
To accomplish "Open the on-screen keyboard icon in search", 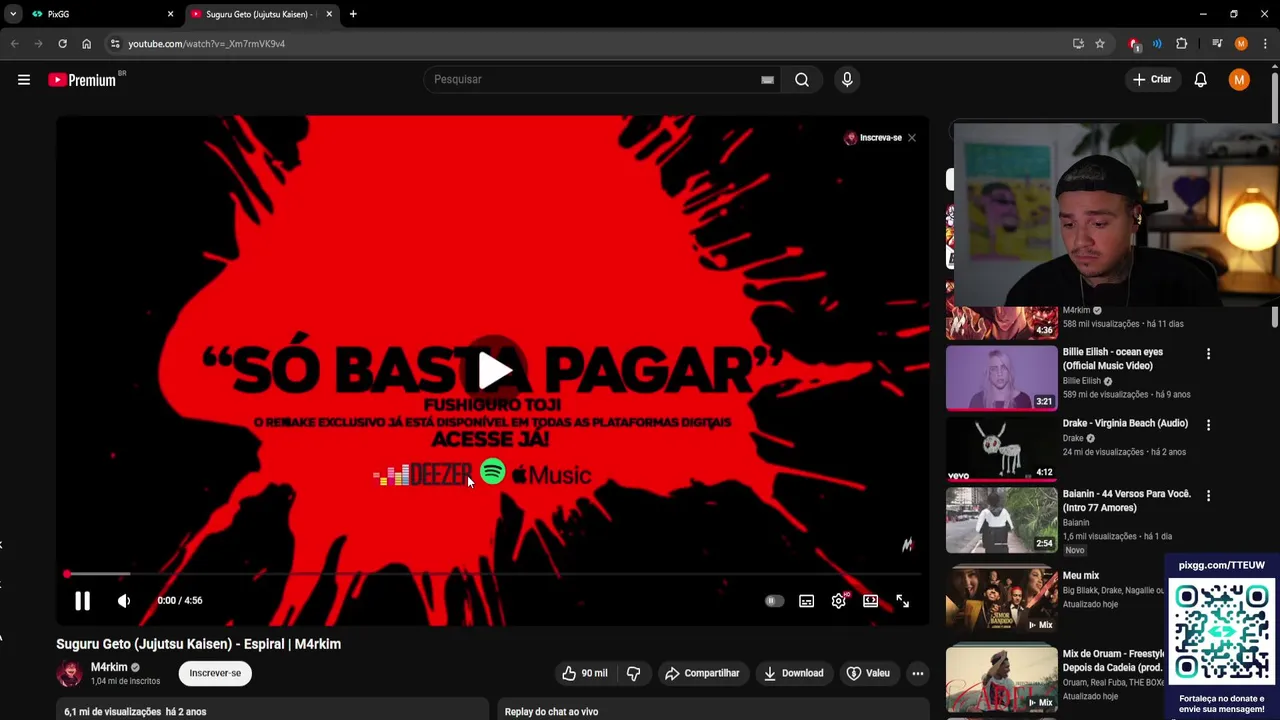I will pos(767,80).
